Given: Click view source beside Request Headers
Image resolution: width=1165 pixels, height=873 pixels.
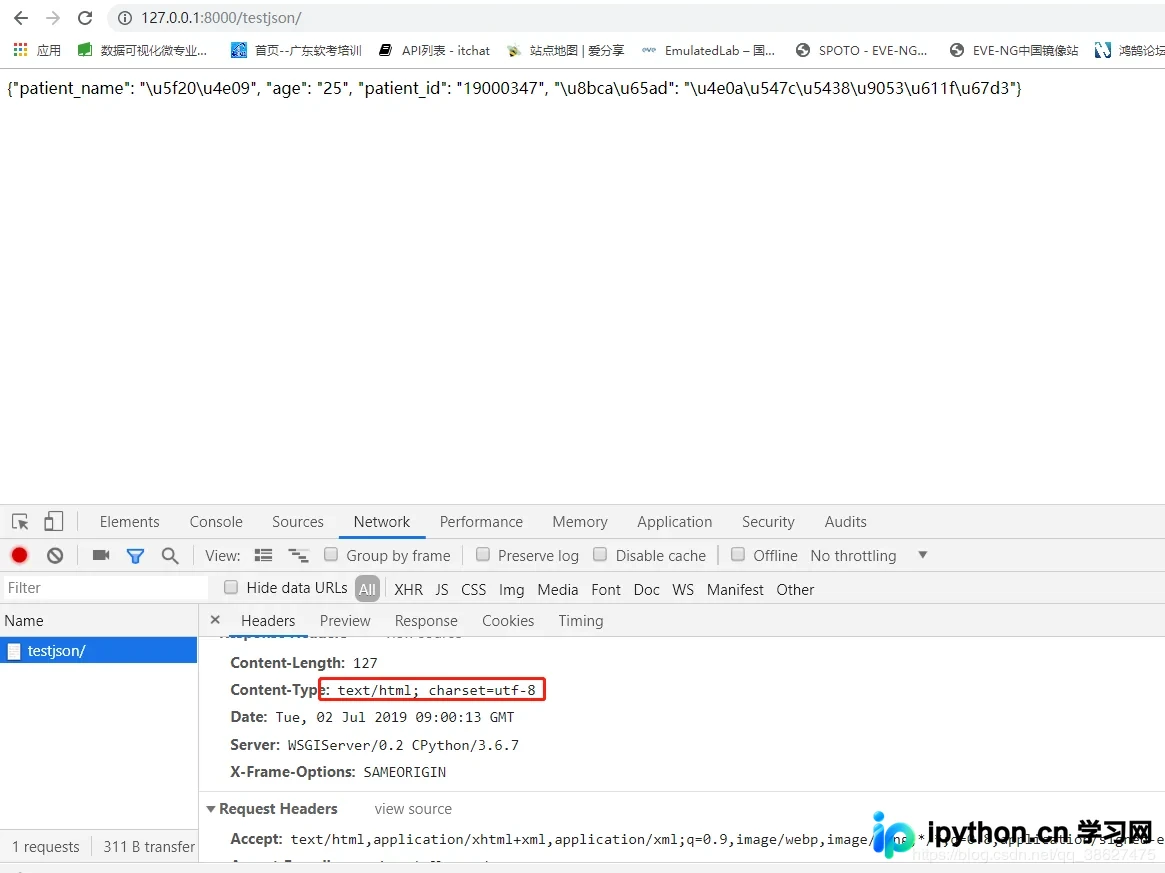Looking at the screenshot, I should pos(413,808).
